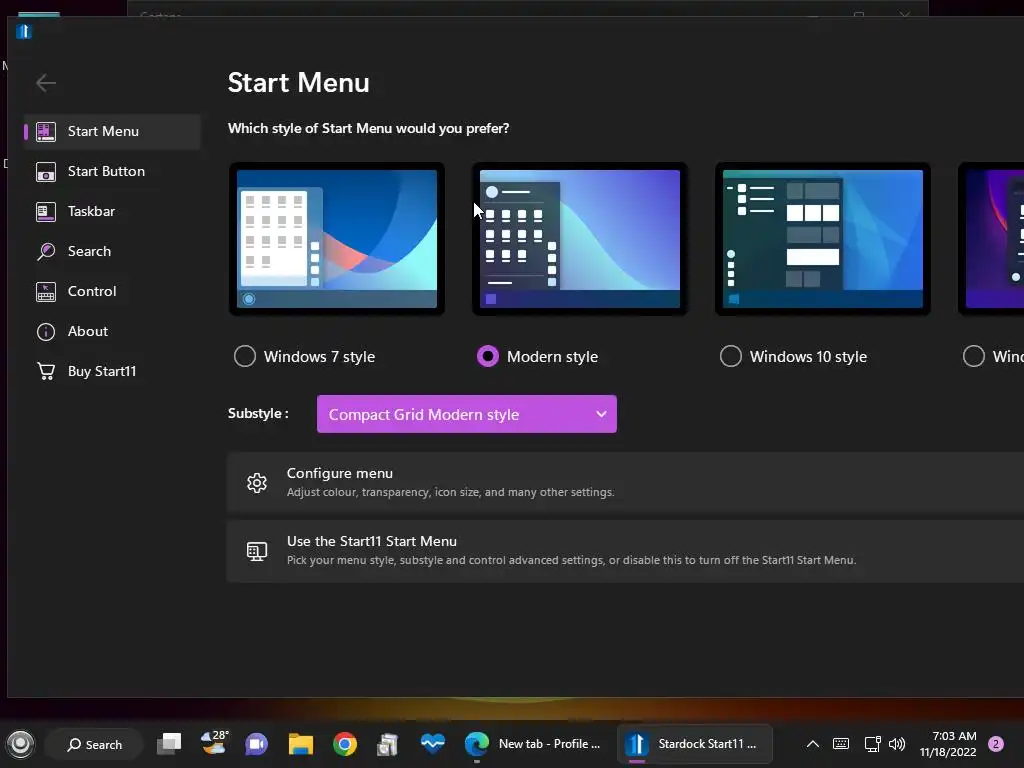
Task: Select the Windows 7 style radio button
Action: [245, 357]
